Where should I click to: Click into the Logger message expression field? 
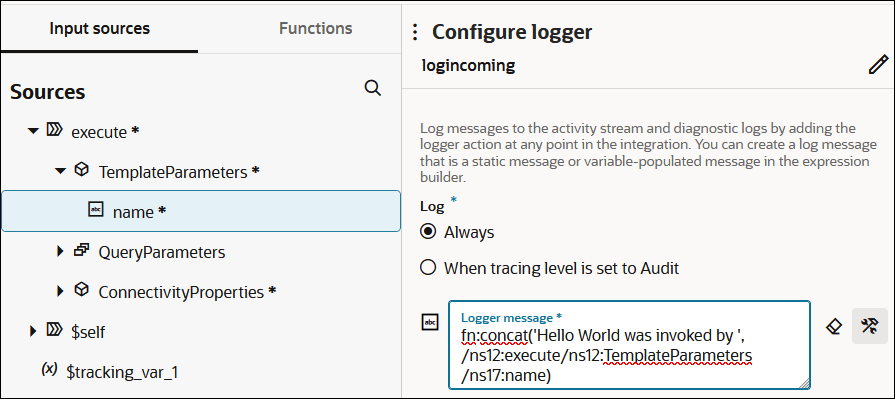[x=629, y=345]
